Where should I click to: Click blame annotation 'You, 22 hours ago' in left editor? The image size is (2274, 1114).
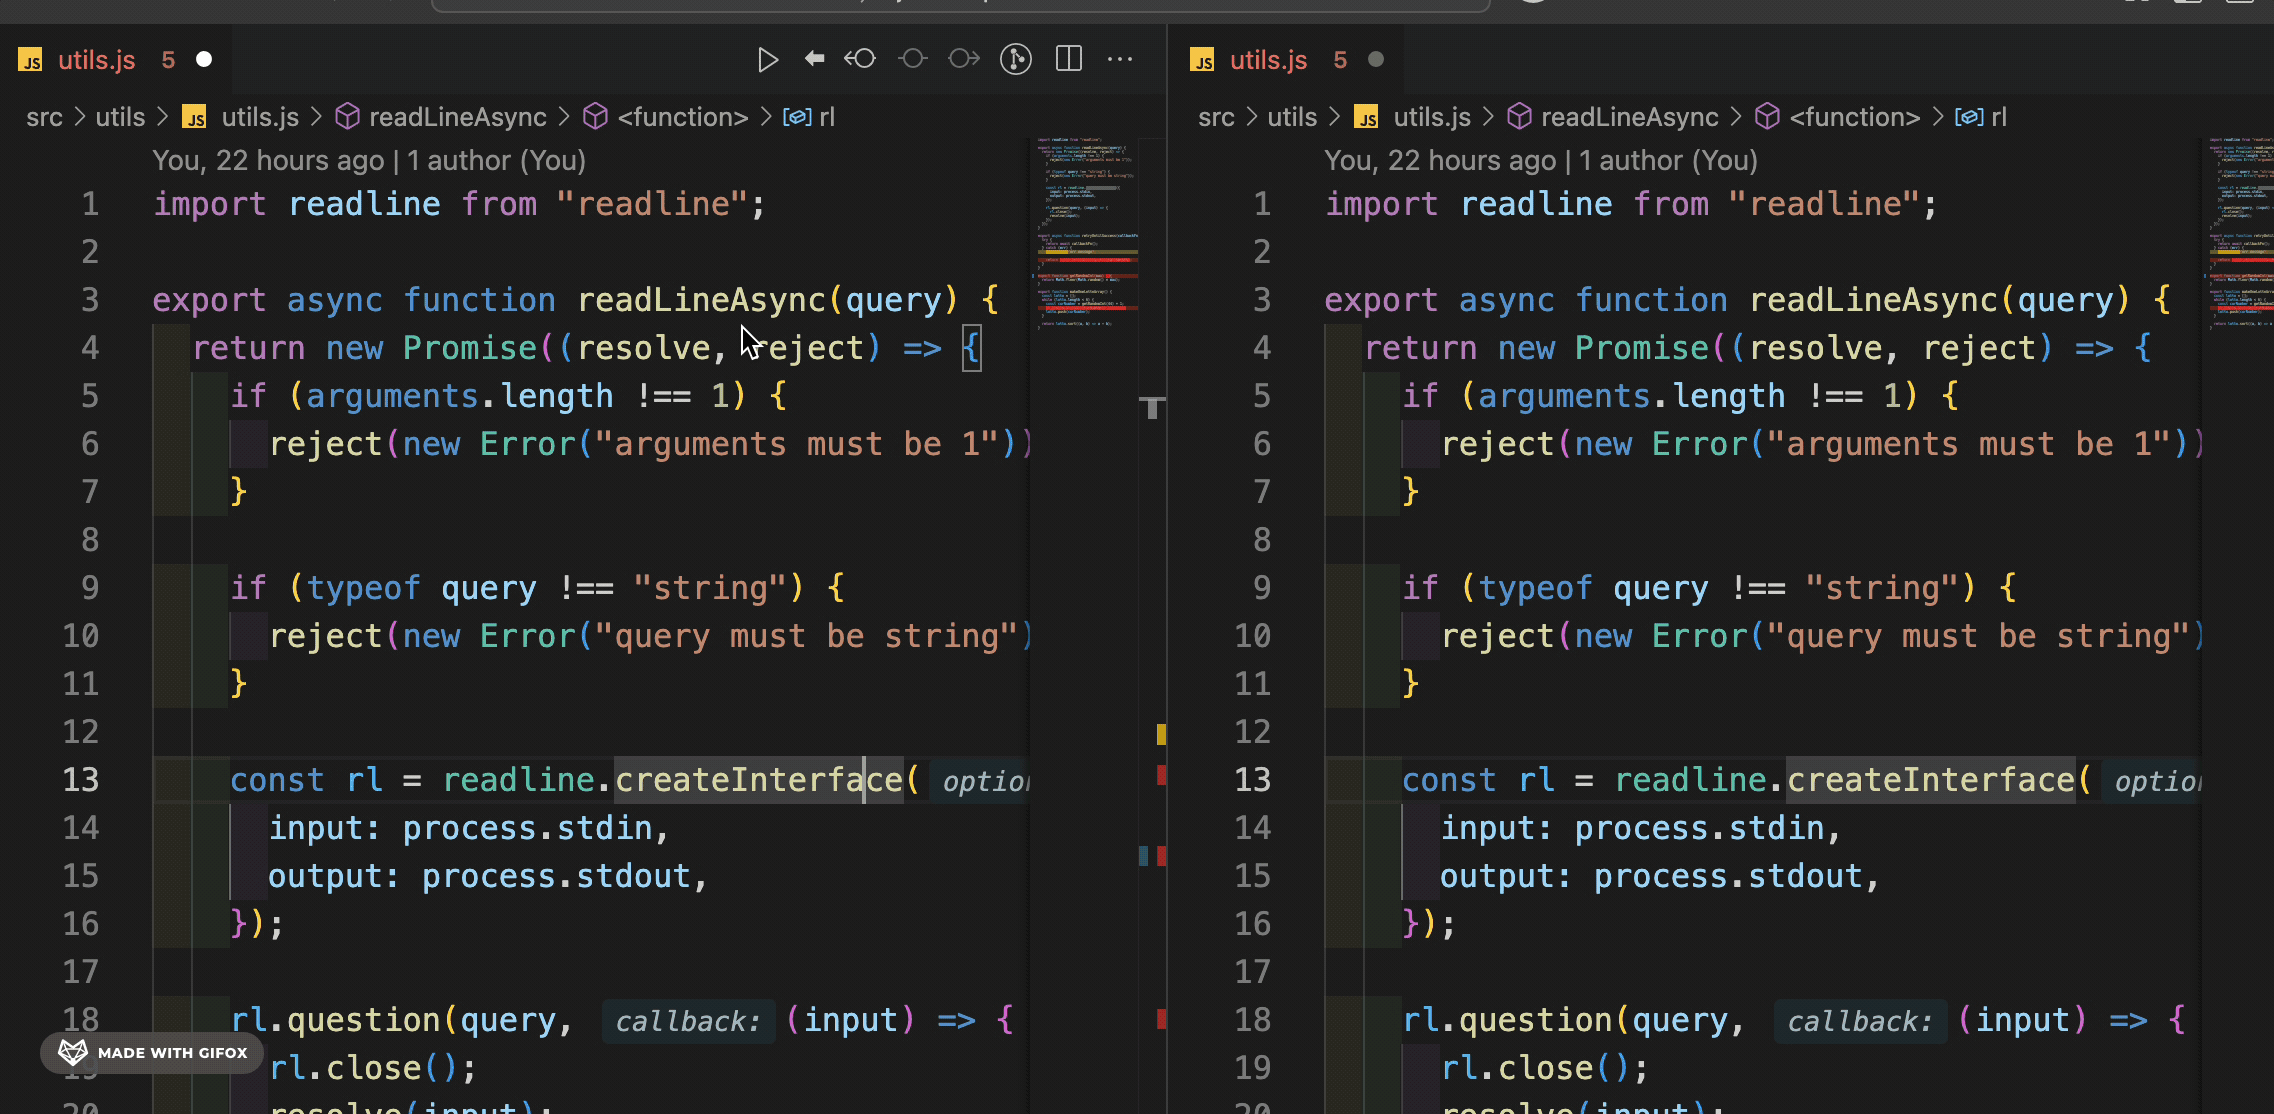click(268, 160)
